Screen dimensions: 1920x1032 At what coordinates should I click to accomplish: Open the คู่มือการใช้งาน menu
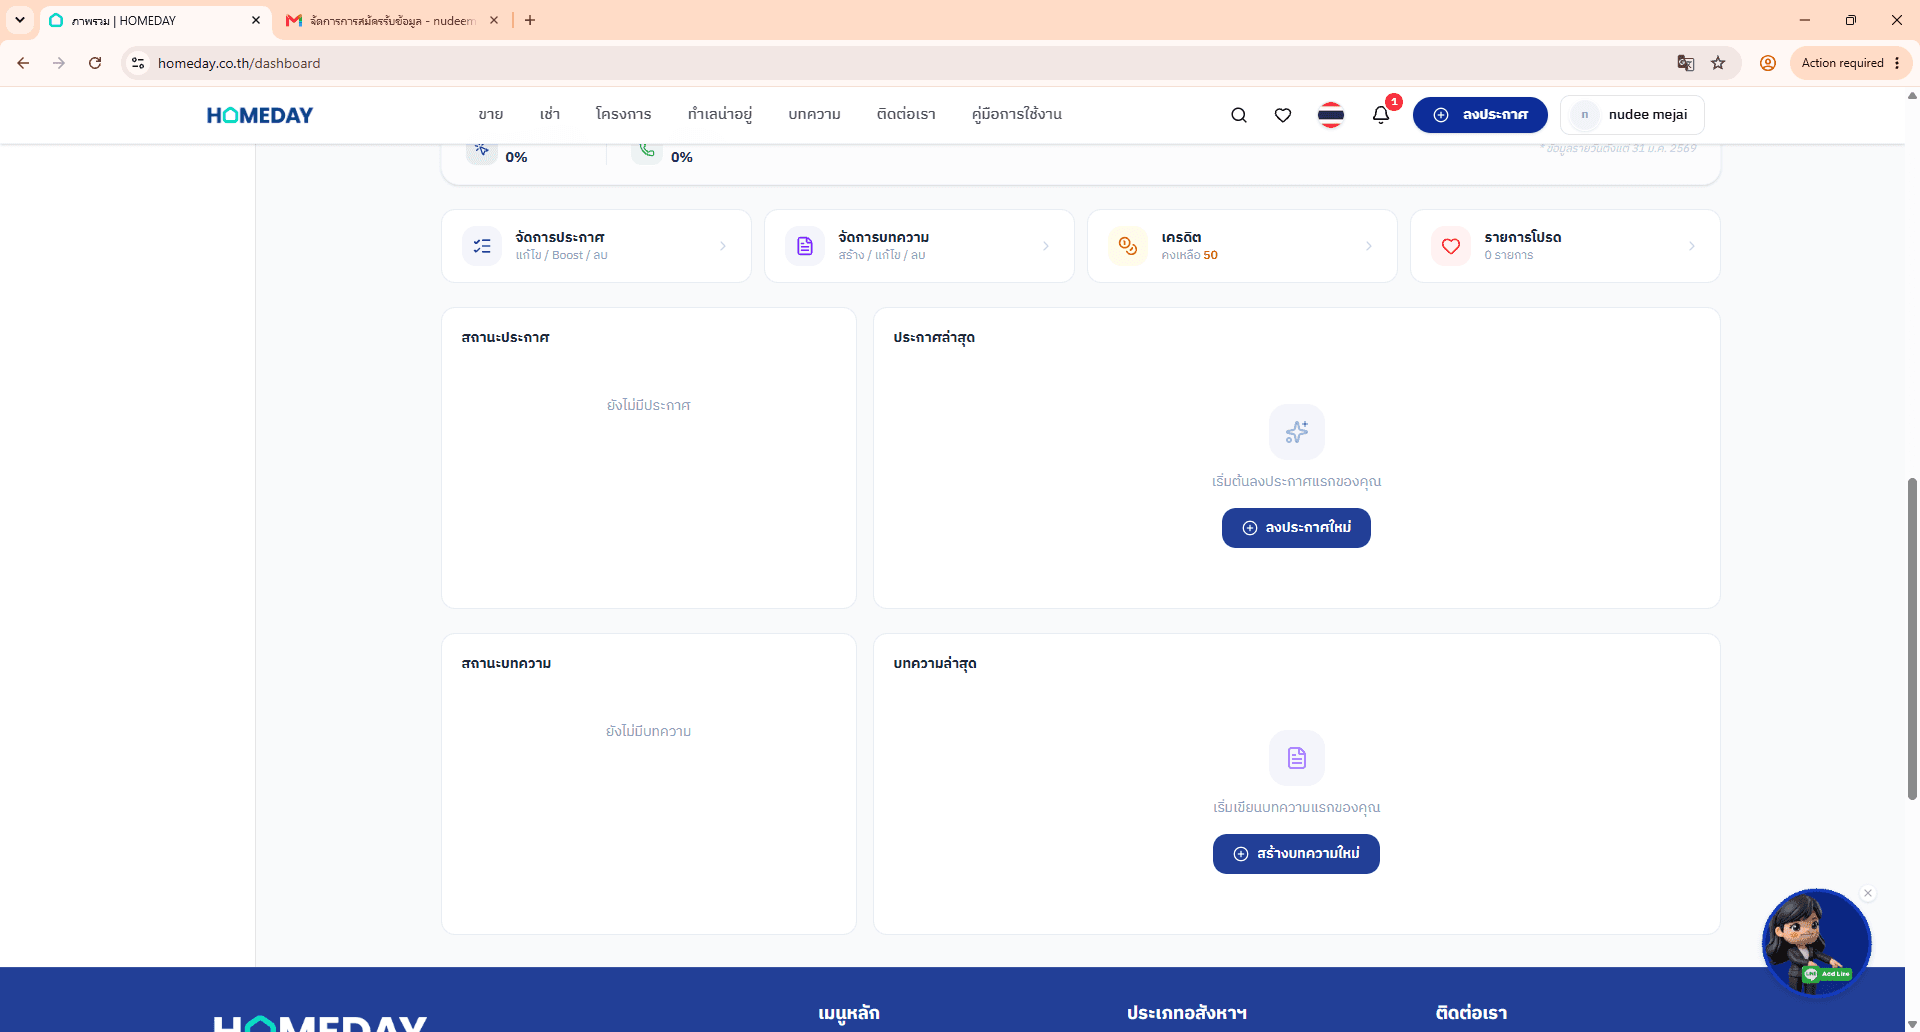click(x=1017, y=115)
